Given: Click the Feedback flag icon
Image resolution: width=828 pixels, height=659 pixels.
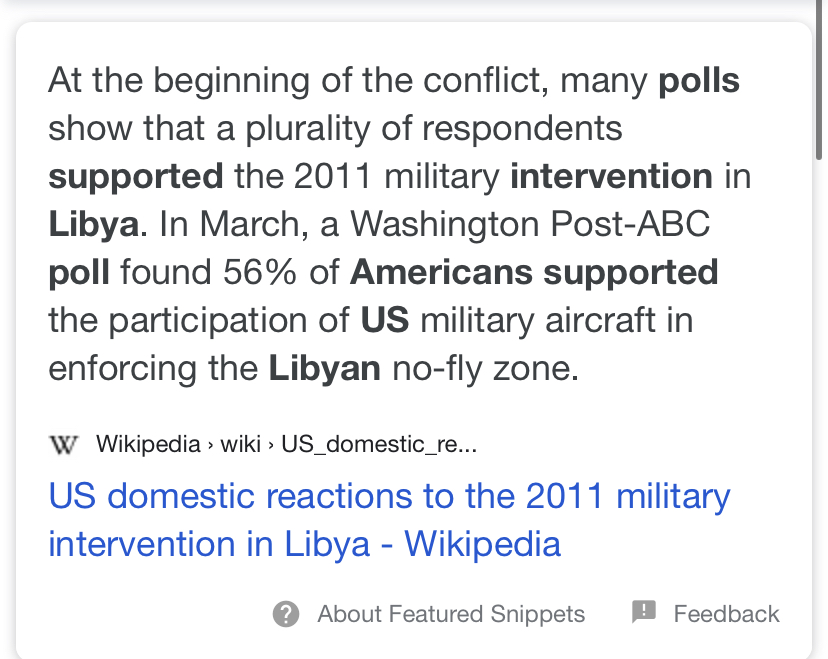Looking at the screenshot, I should click(644, 612).
